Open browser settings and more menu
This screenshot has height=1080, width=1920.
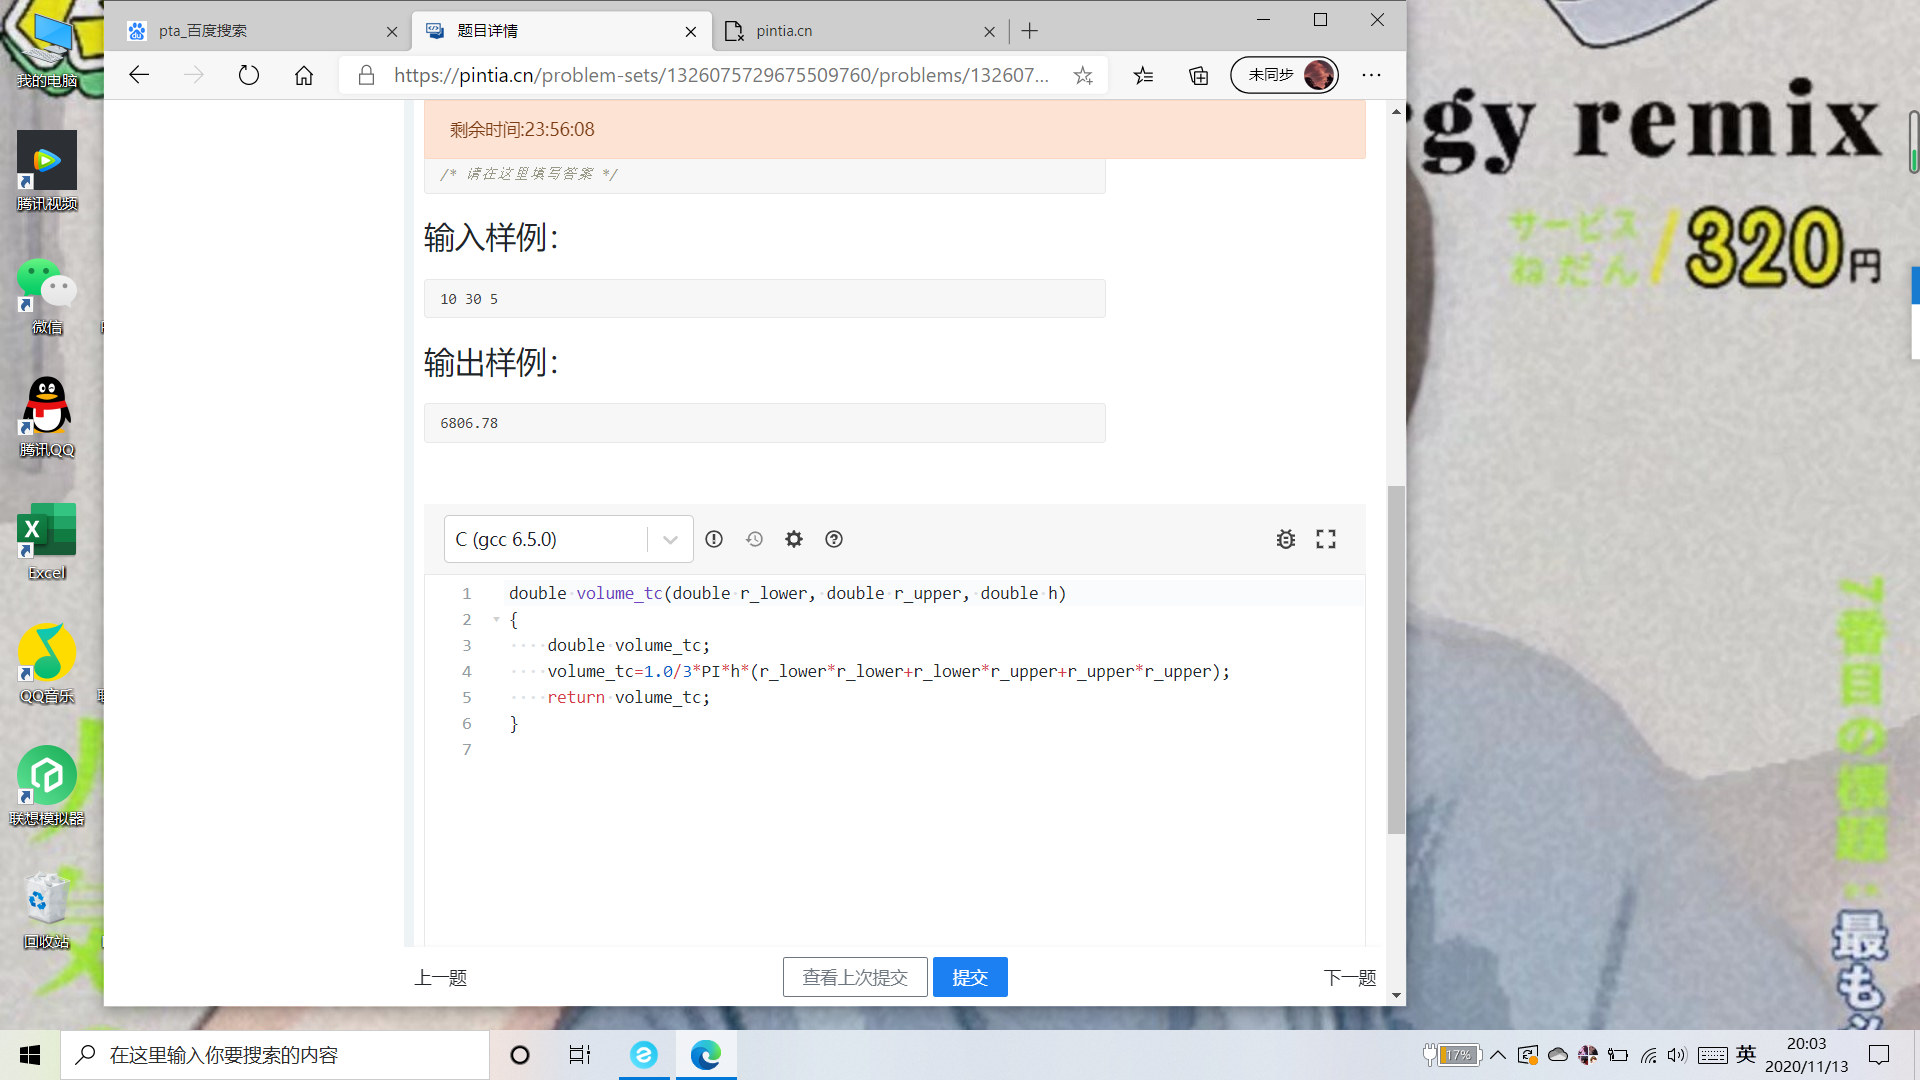tap(1371, 75)
